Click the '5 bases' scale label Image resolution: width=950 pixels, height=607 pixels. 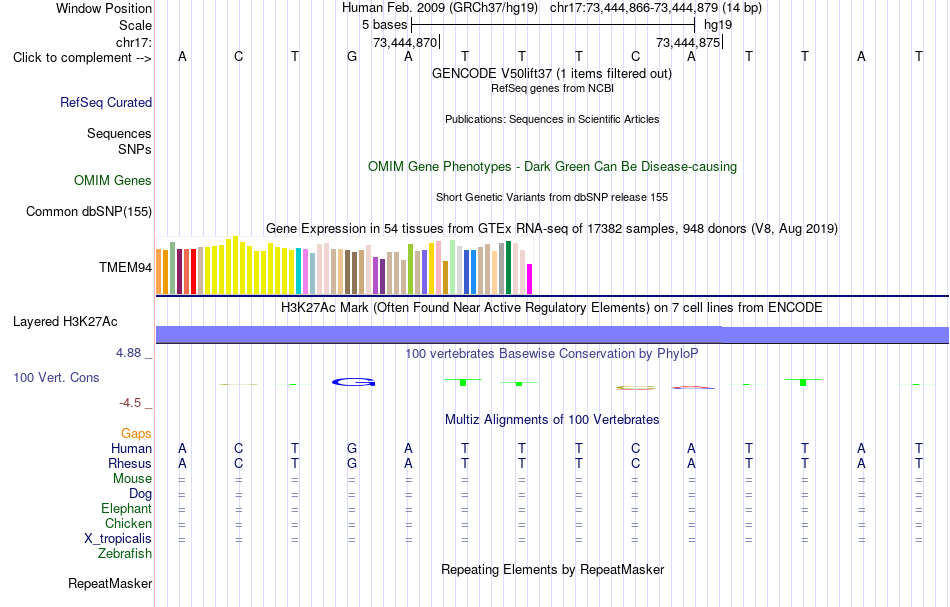(x=385, y=25)
